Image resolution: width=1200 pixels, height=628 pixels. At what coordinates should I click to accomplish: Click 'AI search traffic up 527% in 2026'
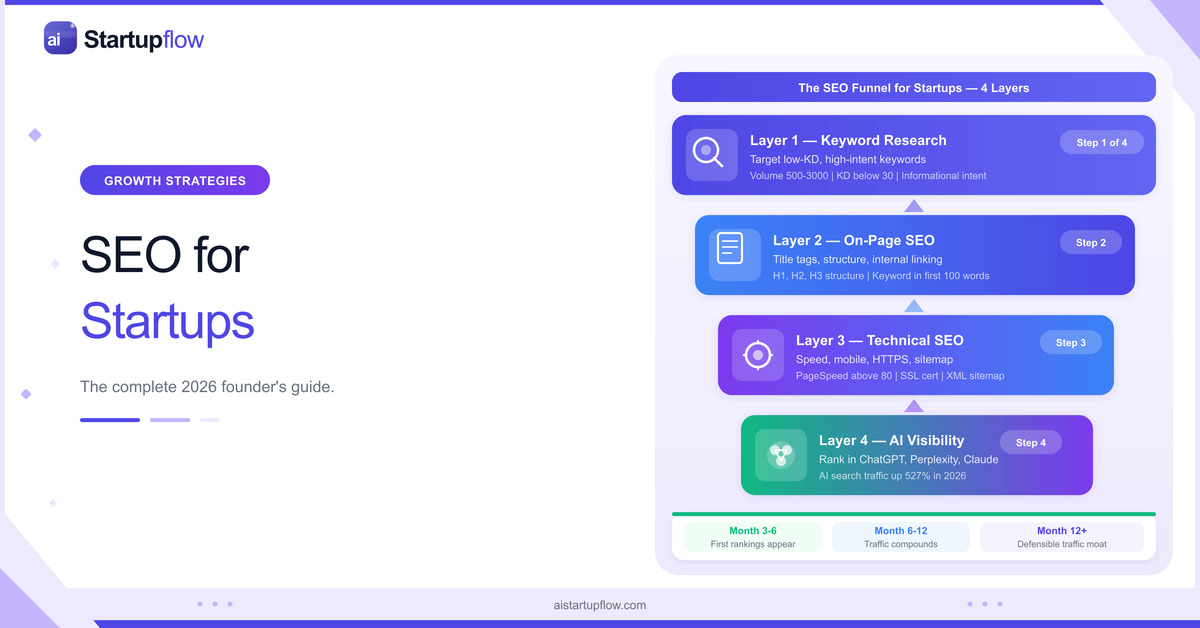[x=893, y=476]
